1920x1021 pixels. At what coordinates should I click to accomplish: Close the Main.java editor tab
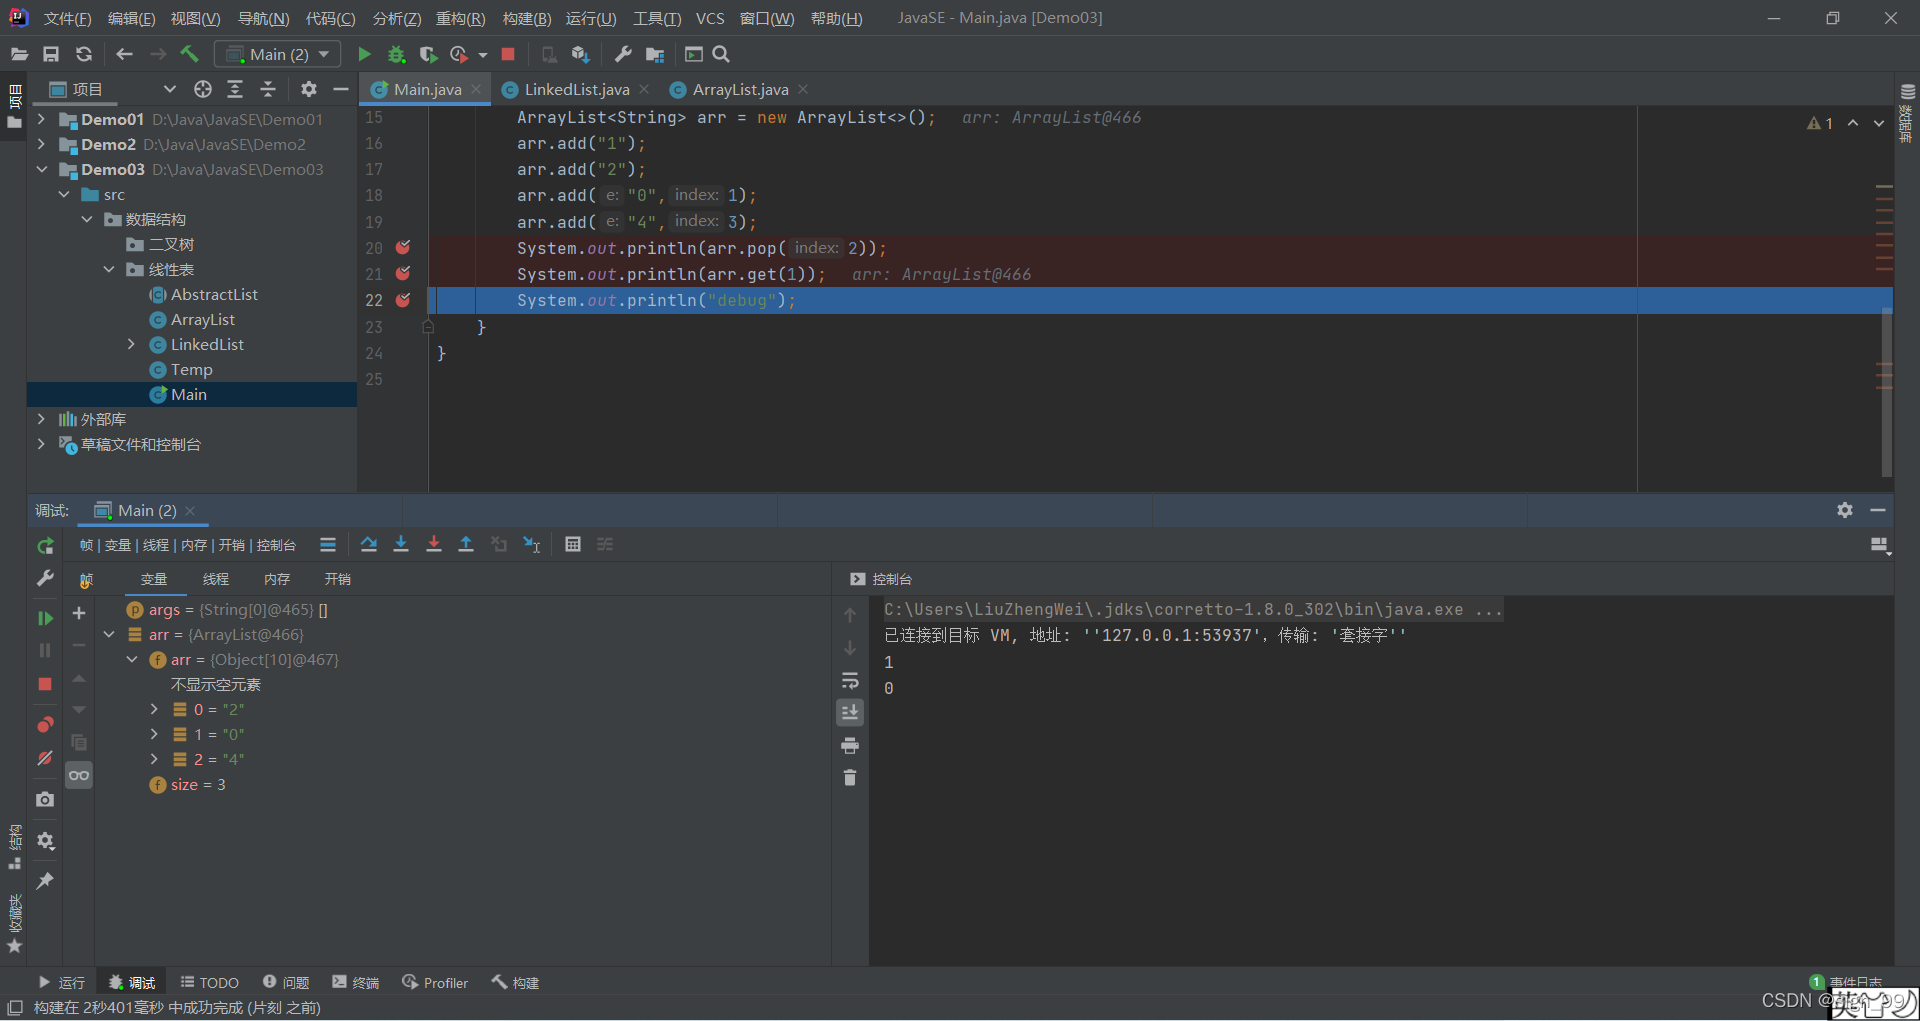click(476, 89)
